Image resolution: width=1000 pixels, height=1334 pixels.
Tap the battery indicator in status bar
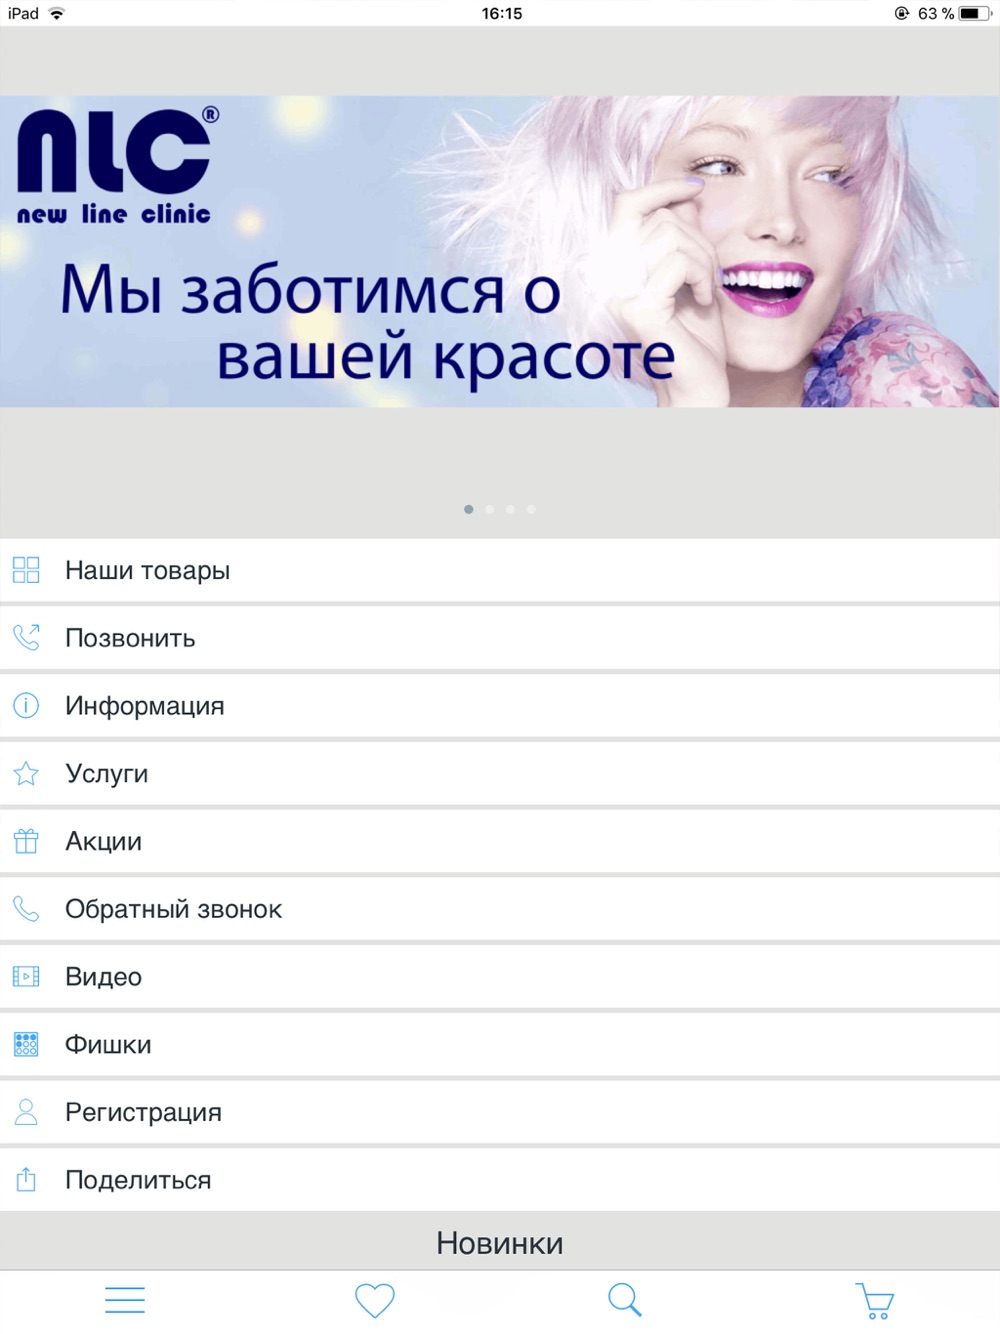point(975,13)
